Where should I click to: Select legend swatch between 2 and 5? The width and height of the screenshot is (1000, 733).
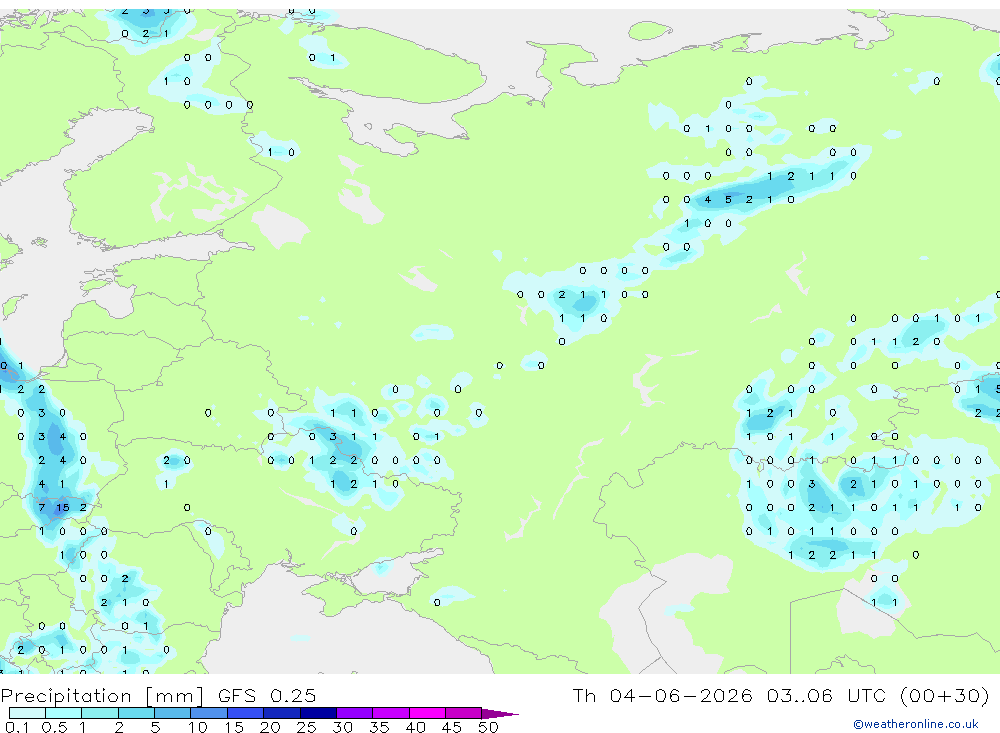click(x=136, y=713)
